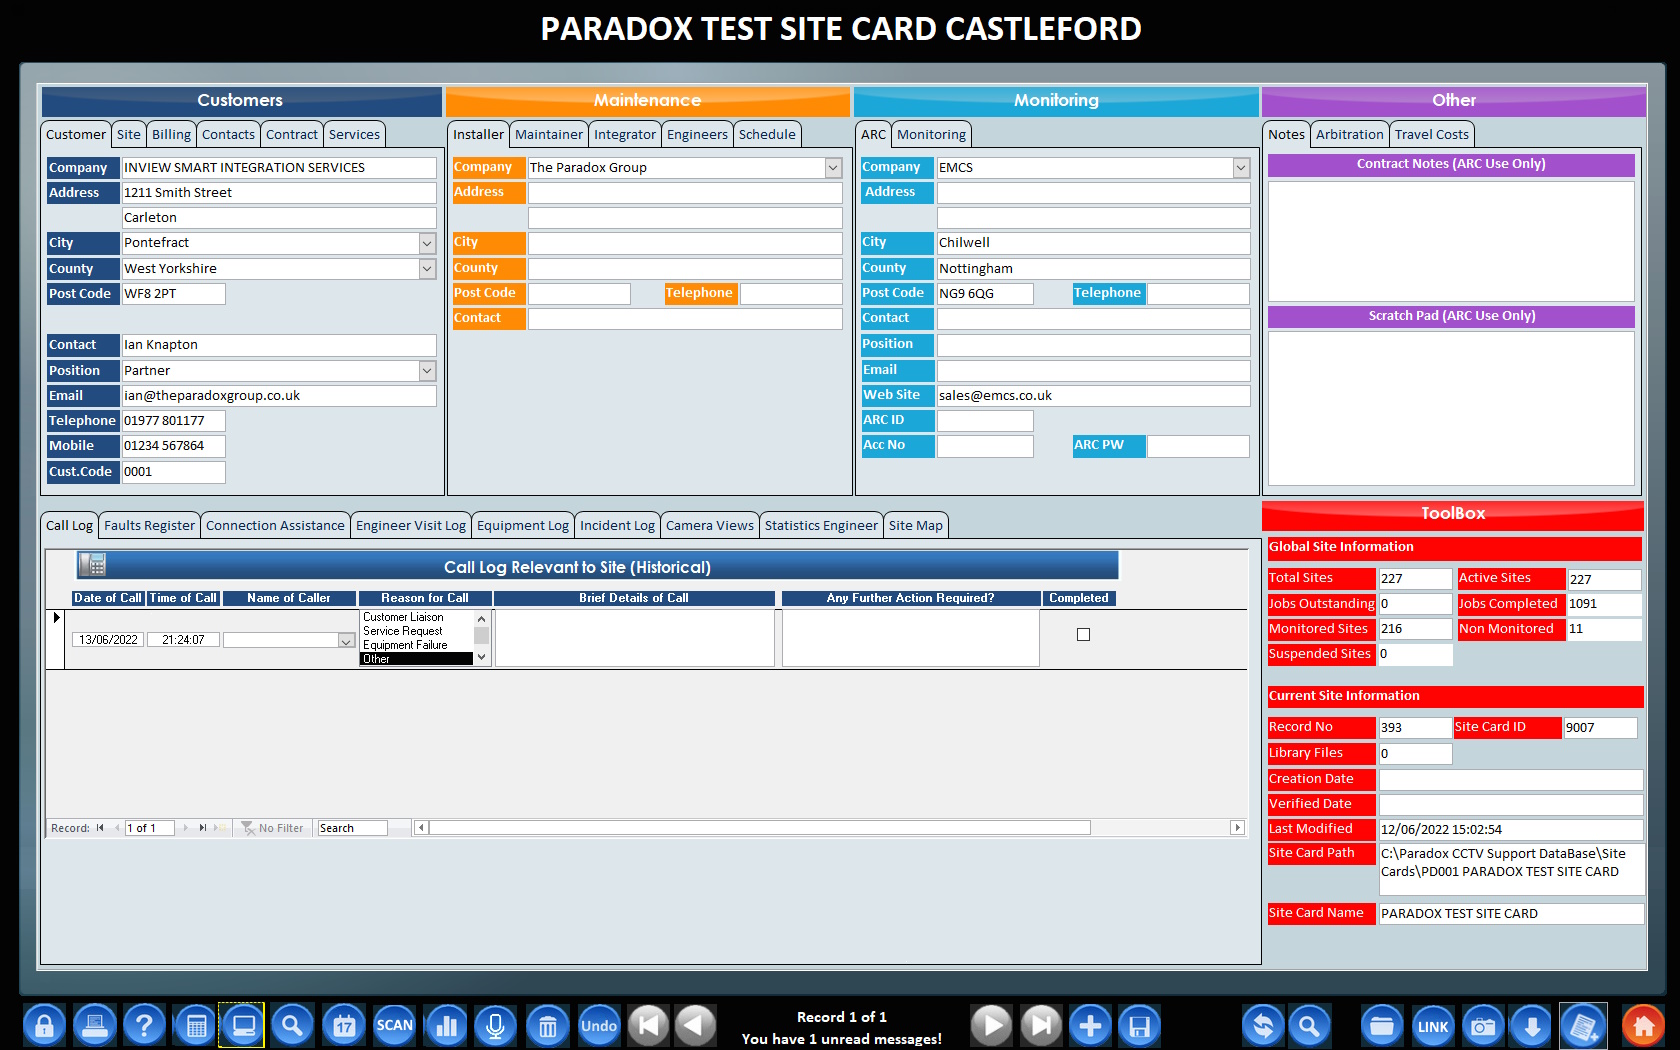This screenshot has width=1680, height=1050.
Task: Click last record button in Call Log navigator
Action: 203,828
